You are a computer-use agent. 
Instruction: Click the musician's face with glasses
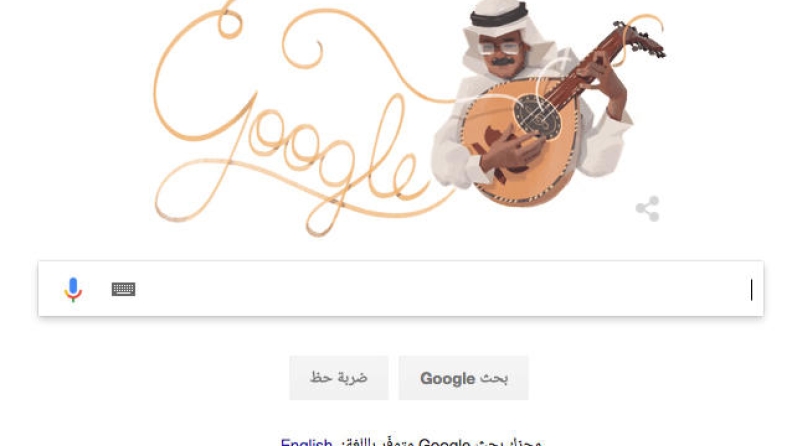(500, 55)
